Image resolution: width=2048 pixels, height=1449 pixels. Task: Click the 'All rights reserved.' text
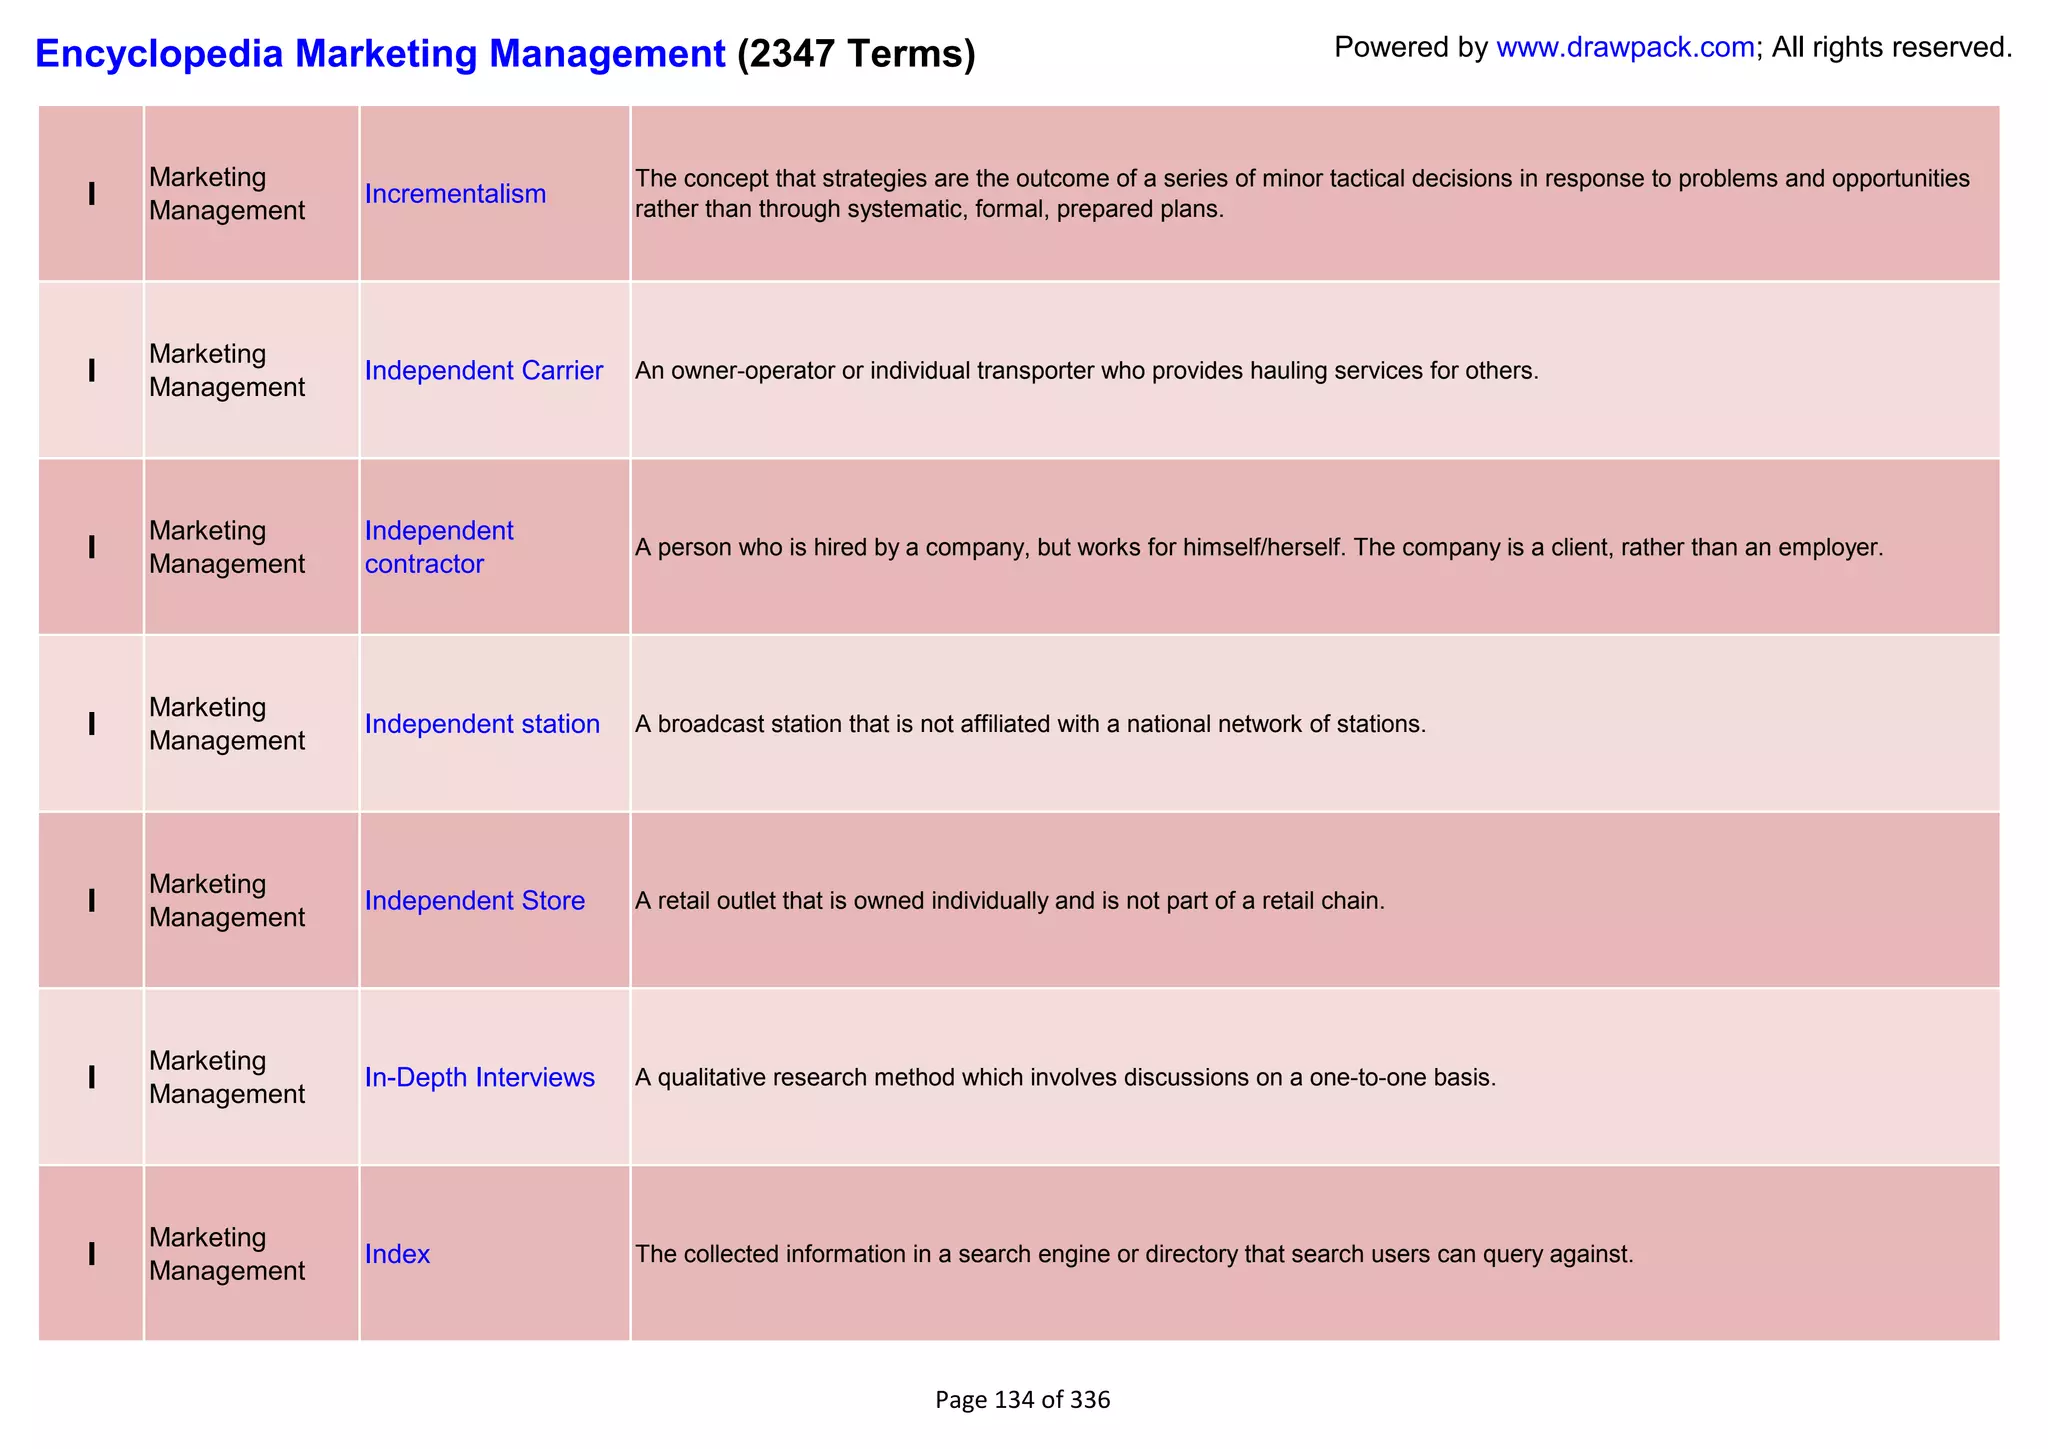pos(1892,47)
